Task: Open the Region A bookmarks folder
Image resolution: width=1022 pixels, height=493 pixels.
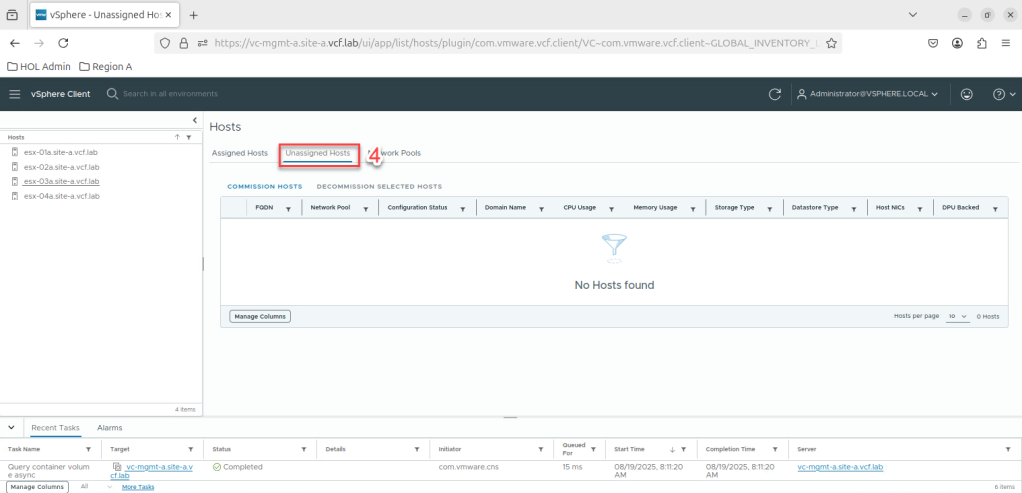Action: 106,67
